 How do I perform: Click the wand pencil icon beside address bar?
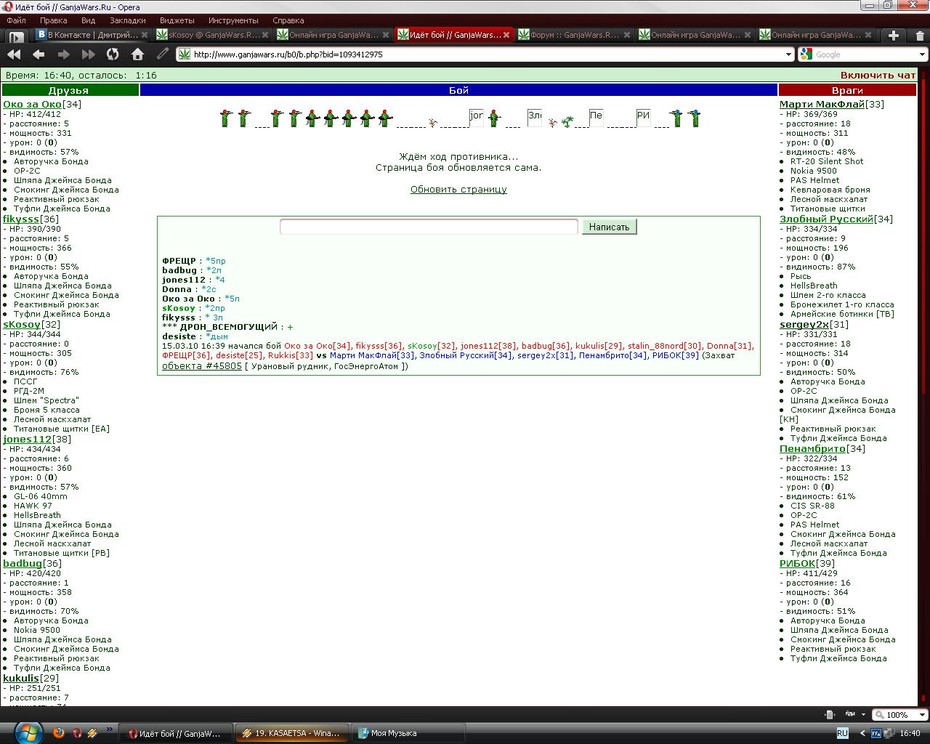tap(162, 55)
